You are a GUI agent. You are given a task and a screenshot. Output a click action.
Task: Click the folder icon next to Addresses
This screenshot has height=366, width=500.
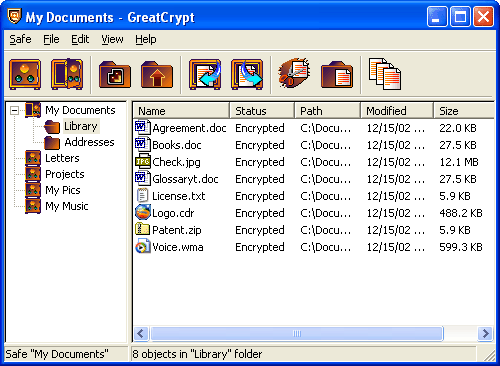(52, 143)
